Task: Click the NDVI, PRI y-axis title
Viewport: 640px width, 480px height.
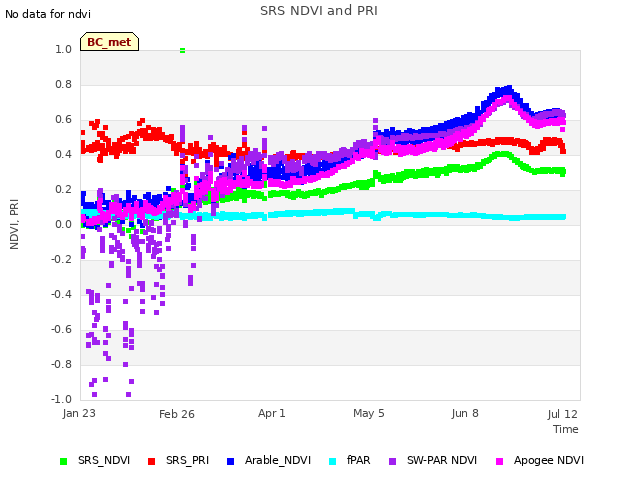Action: click(14, 224)
